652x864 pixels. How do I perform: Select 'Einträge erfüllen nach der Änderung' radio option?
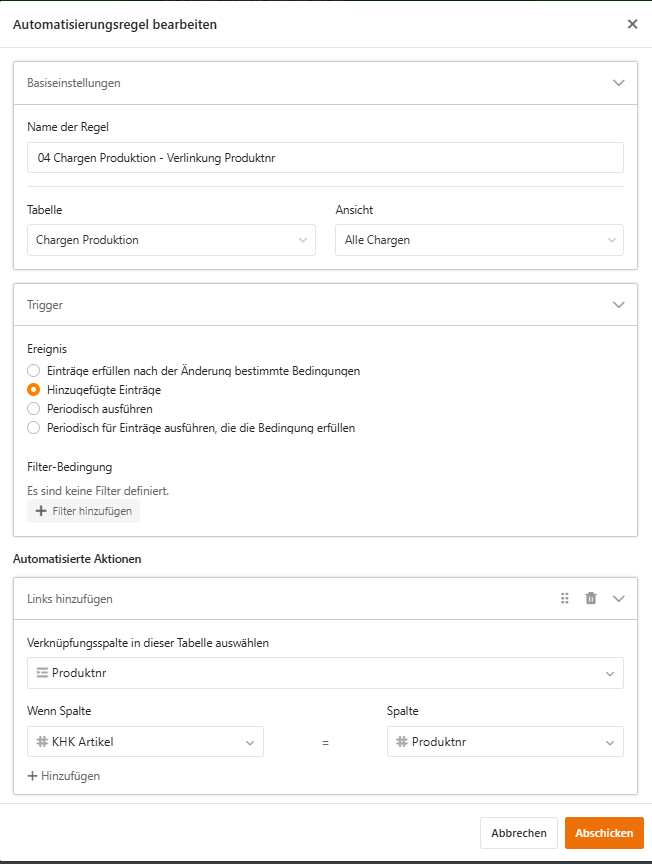pyautogui.click(x=34, y=371)
